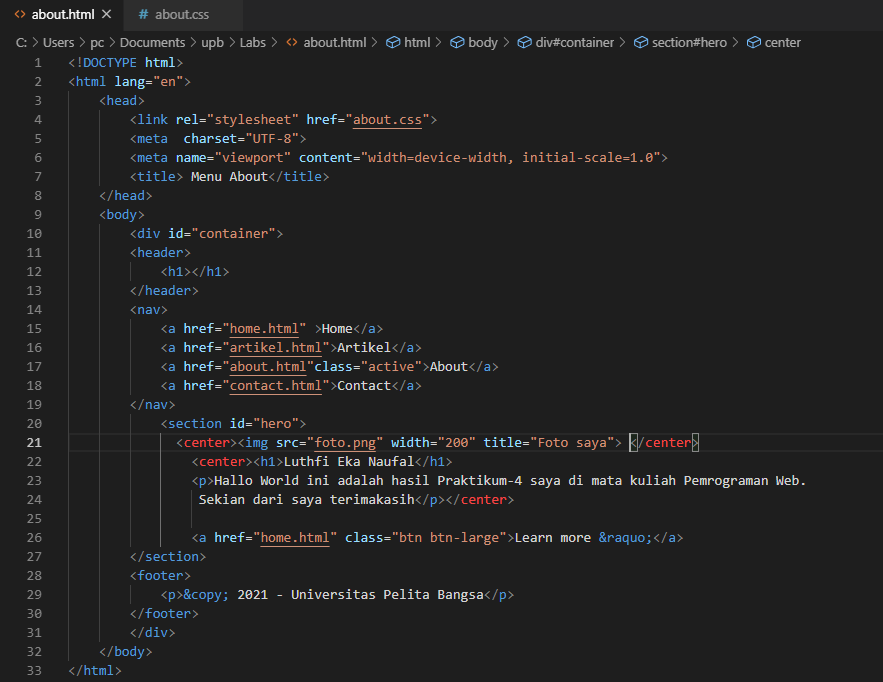This screenshot has width=883, height=682.
Task: Click line number 21 in the gutter
Action: (33, 442)
